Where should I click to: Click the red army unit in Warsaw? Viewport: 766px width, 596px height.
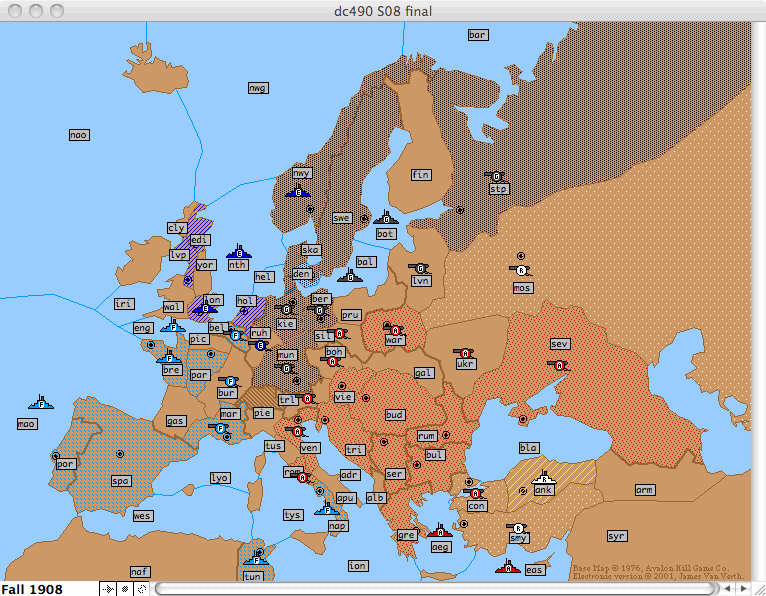coord(394,329)
